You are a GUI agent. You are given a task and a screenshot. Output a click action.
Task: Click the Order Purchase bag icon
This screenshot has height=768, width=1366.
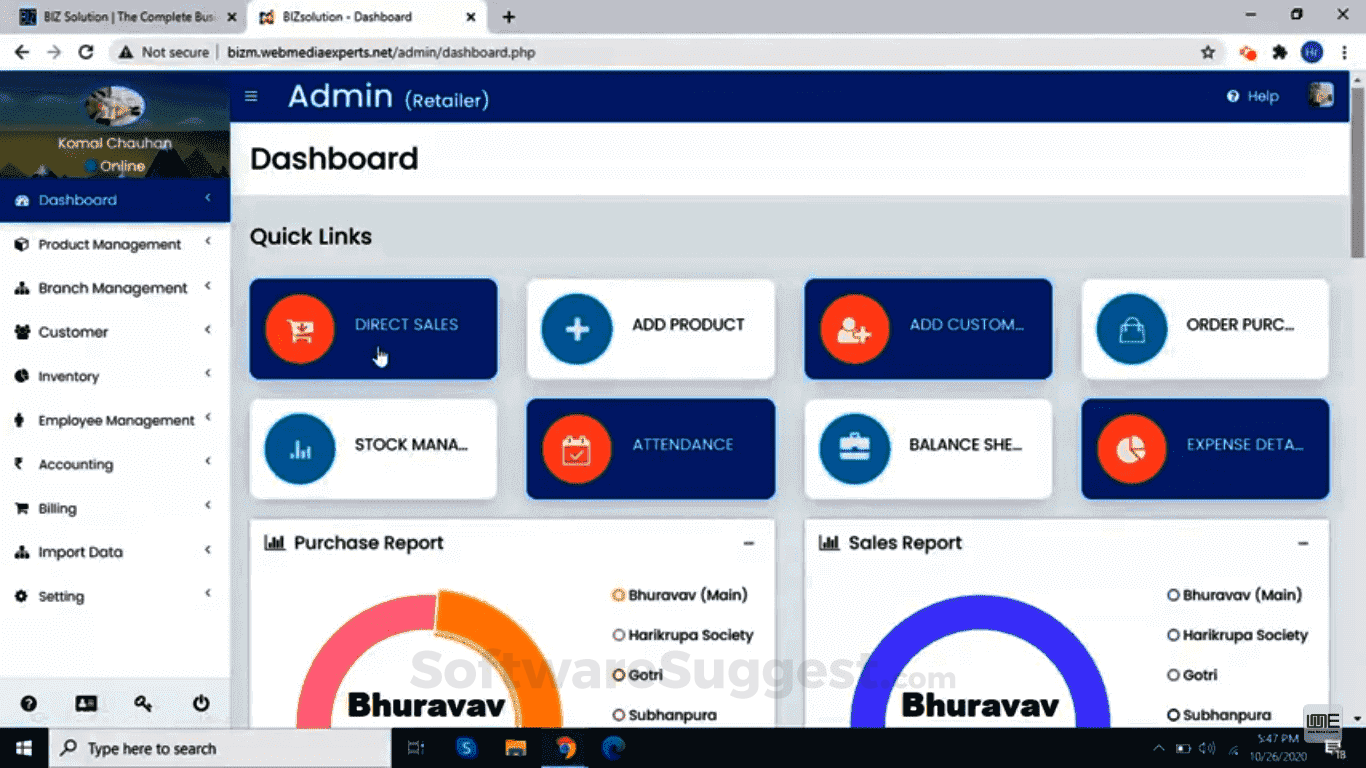coord(1131,329)
